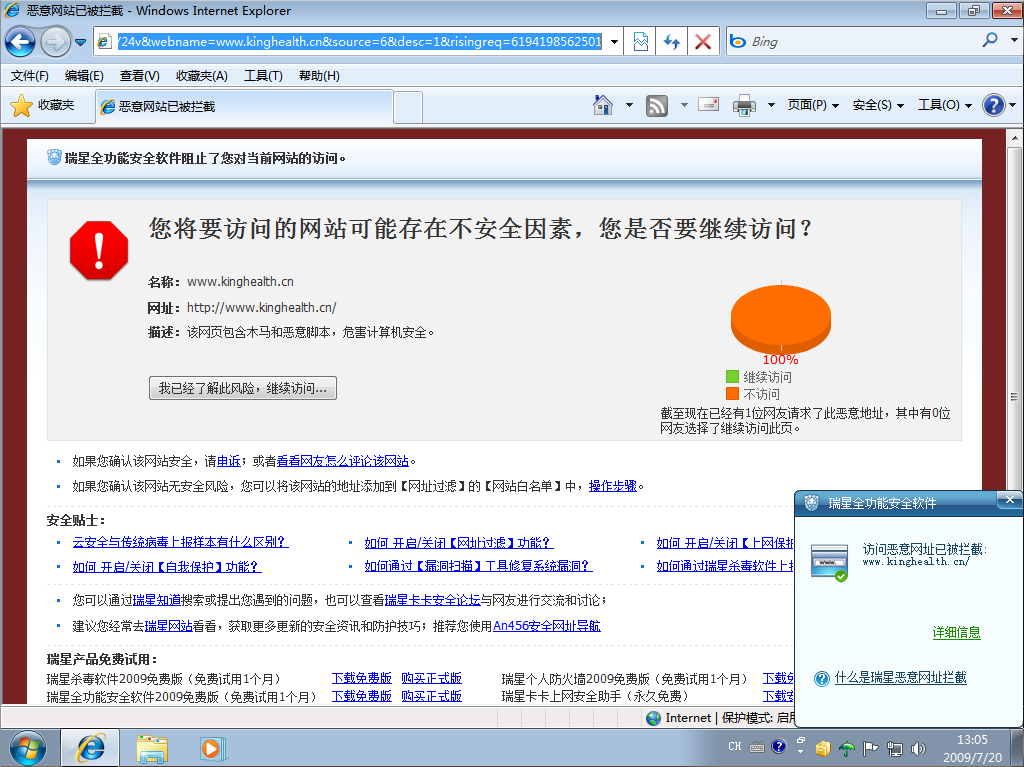This screenshot has width=1024, height=767.
Task: Click the search magnifier icon
Action: tap(990, 41)
